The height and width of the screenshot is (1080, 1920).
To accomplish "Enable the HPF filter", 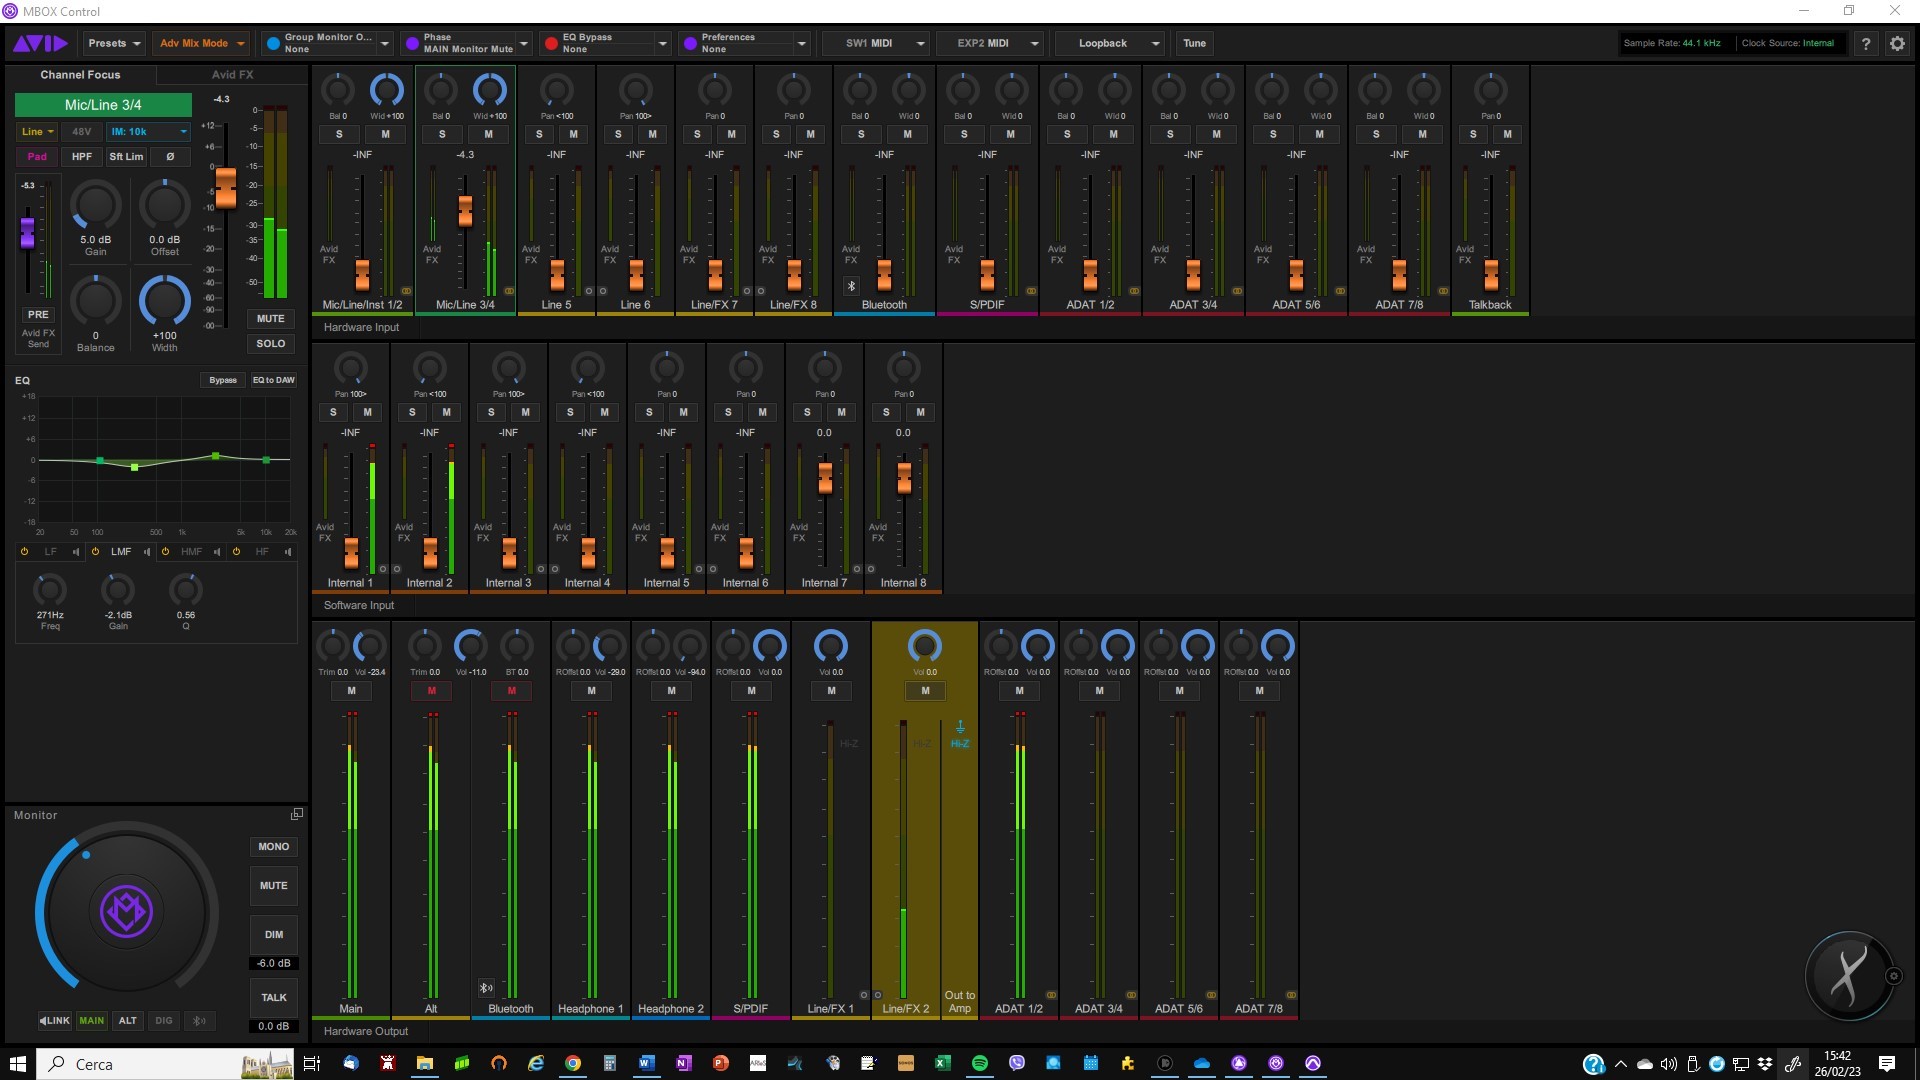I will pyautogui.click(x=82, y=157).
